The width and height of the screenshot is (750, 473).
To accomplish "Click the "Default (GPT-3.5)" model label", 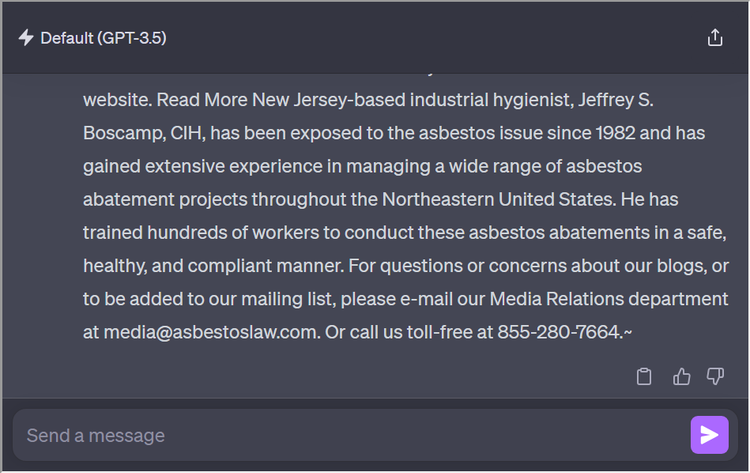I will point(103,38).
